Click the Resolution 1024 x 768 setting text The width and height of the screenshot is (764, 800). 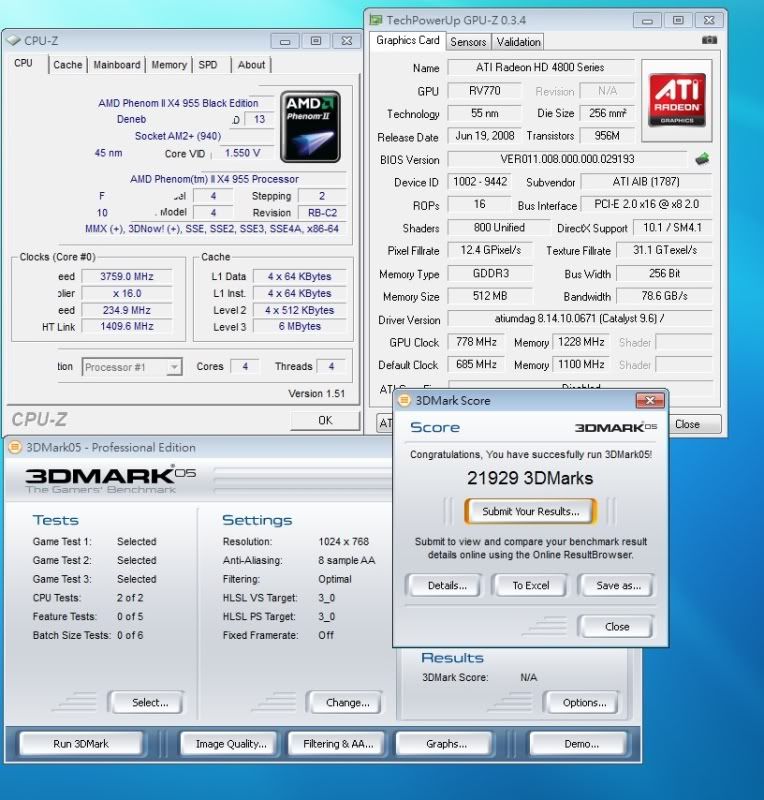pos(343,541)
